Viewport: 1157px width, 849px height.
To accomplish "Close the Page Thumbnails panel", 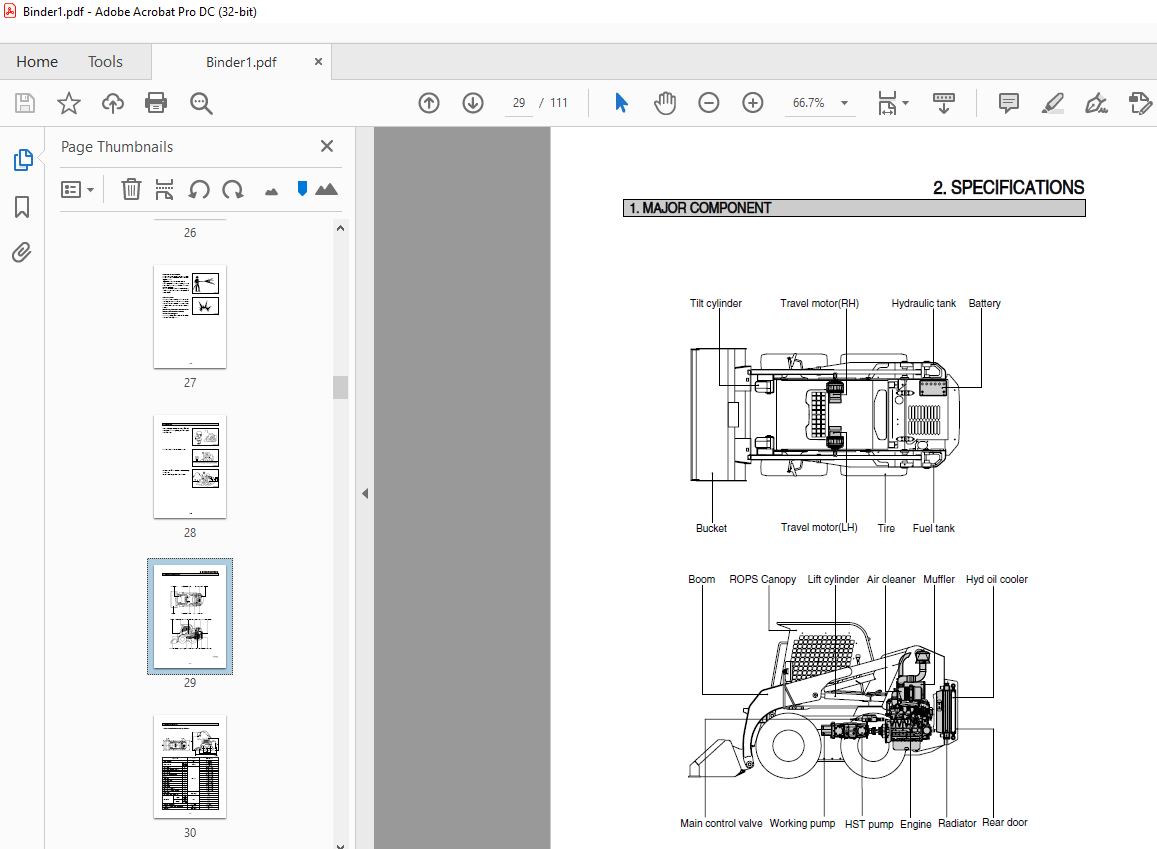I will (326, 146).
